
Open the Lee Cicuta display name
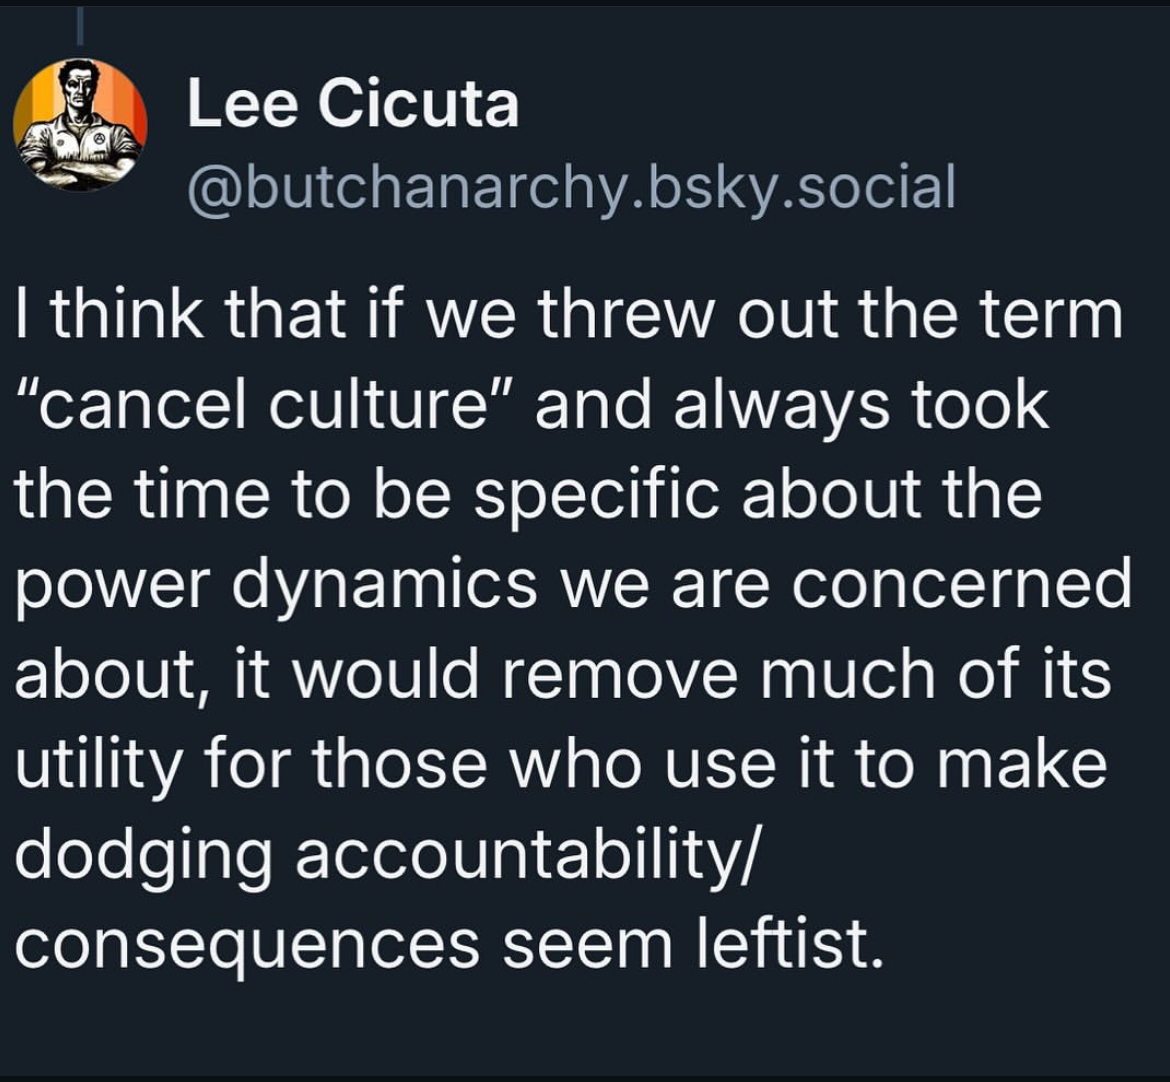pos(353,105)
